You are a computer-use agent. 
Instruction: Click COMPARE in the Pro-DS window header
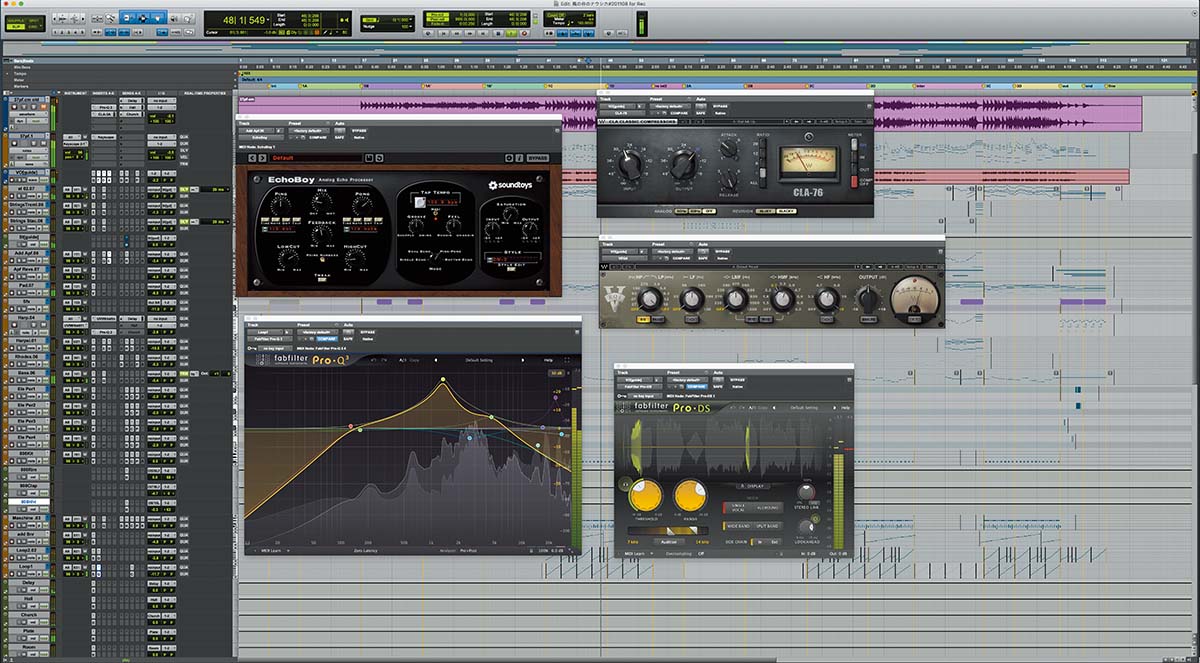click(697, 387)
